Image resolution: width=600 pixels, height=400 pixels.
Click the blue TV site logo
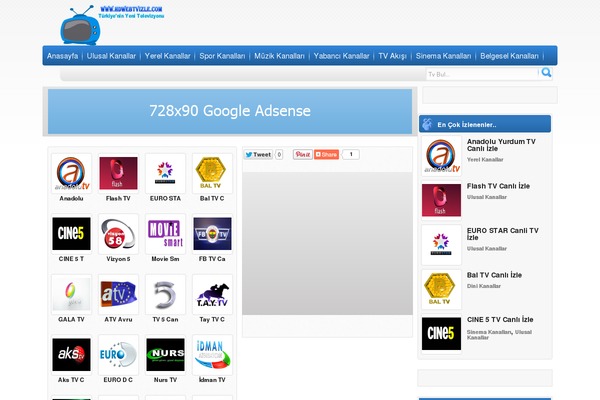point(80,26)
